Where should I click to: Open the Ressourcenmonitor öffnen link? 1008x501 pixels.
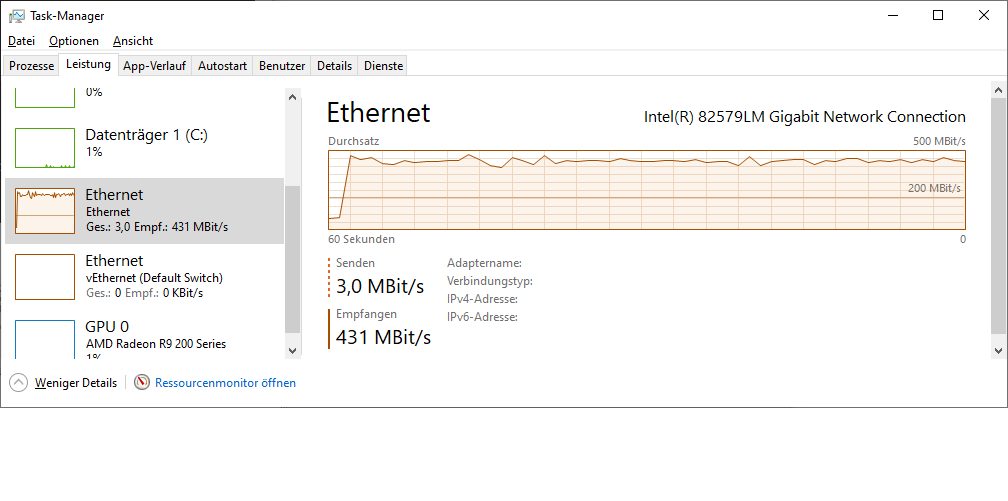coord(226,383)
